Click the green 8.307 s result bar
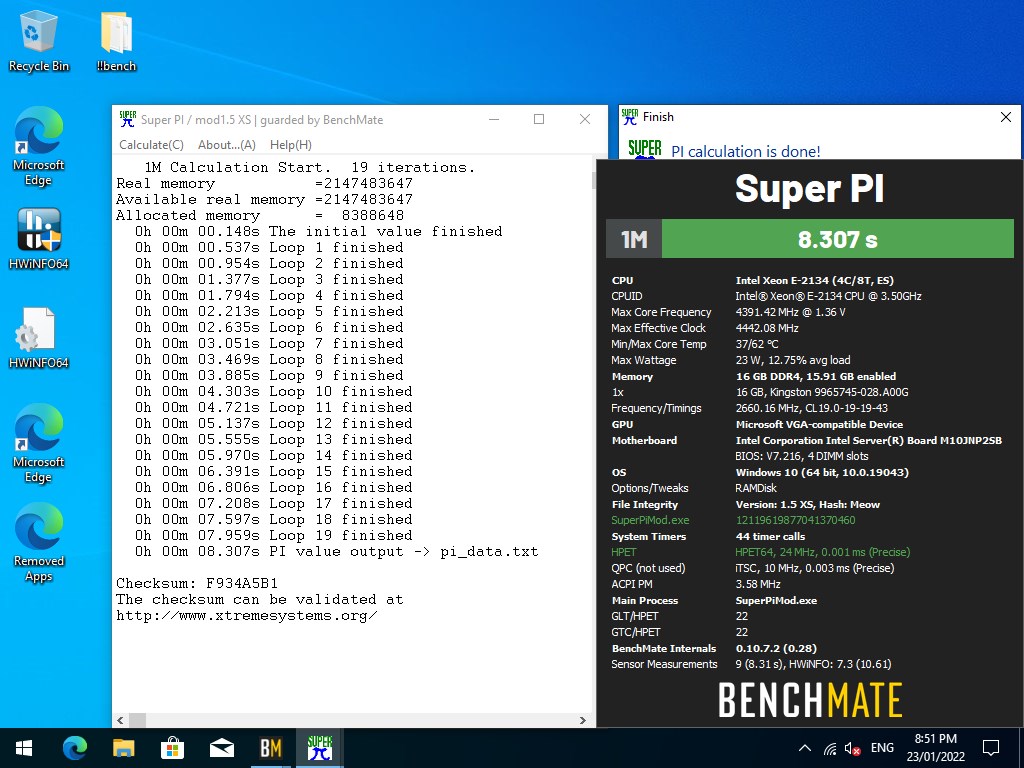 pyautogui.click(x=837, y=239)
